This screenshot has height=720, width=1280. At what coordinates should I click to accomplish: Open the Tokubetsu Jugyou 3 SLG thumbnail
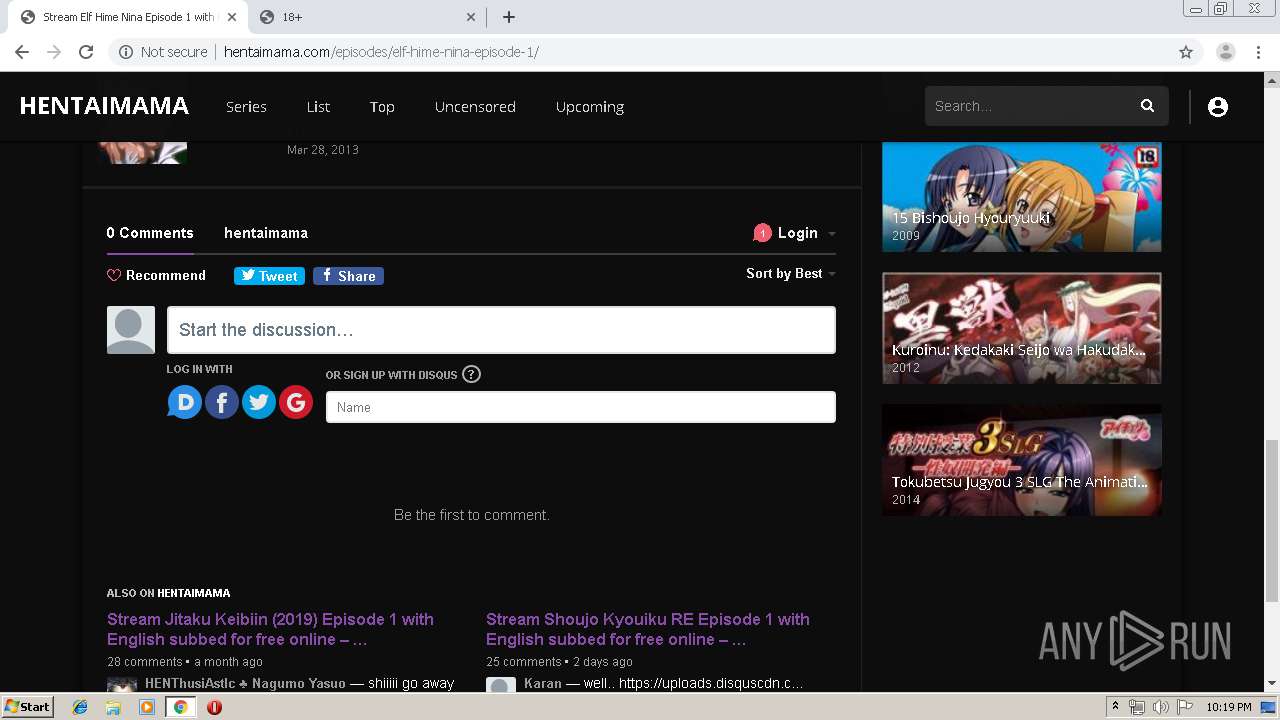(x=1022, y=460)
